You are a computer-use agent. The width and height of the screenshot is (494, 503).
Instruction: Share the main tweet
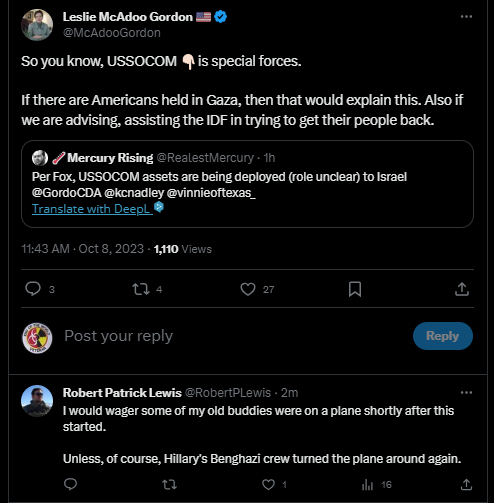pos(462,289)
